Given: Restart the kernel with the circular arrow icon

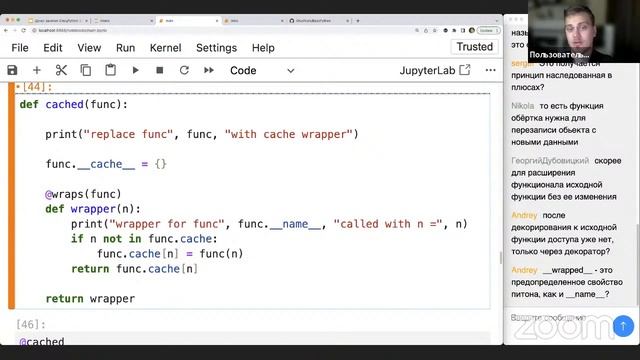Looking at the screenshot, I should pos(184,70).
